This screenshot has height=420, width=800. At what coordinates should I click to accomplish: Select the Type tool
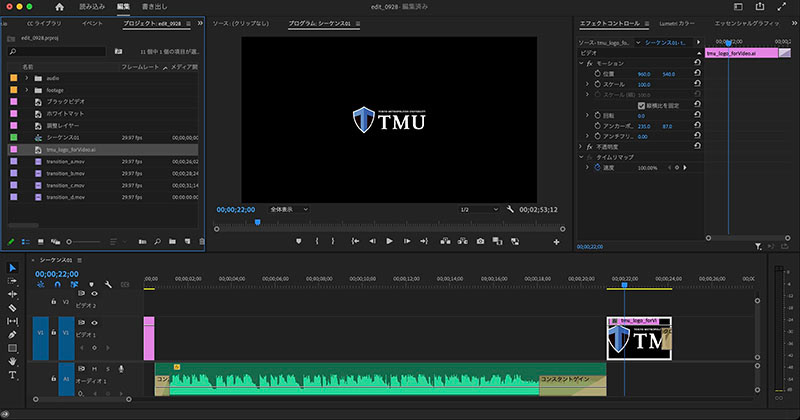click(x=13, y=375)
